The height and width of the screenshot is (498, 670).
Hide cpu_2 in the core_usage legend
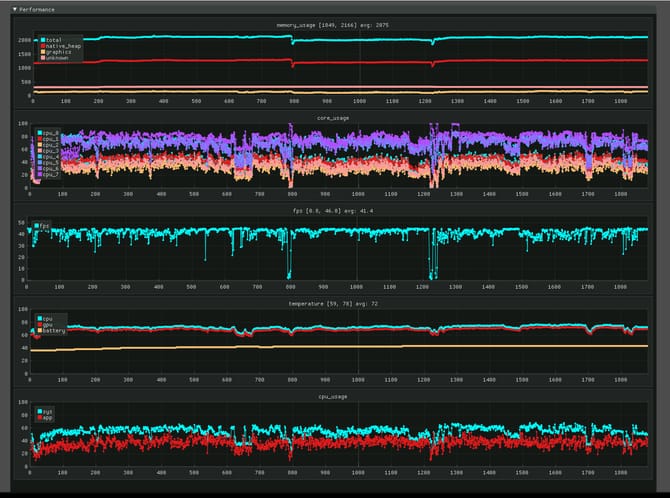click(x=48, y=145)
